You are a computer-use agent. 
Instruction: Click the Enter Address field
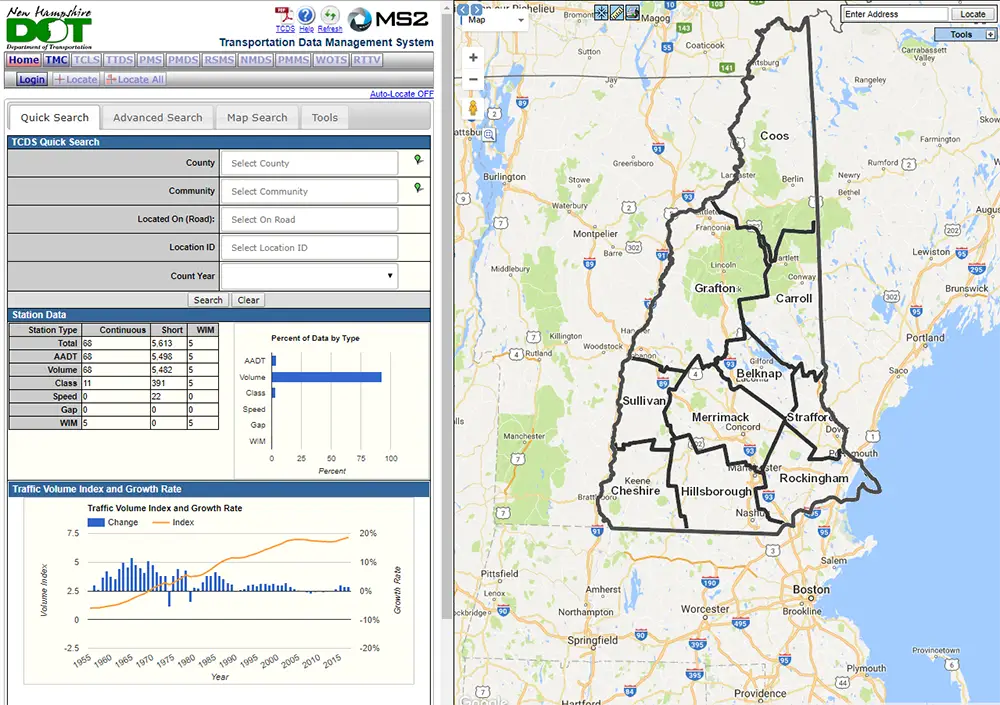(894, 14)
